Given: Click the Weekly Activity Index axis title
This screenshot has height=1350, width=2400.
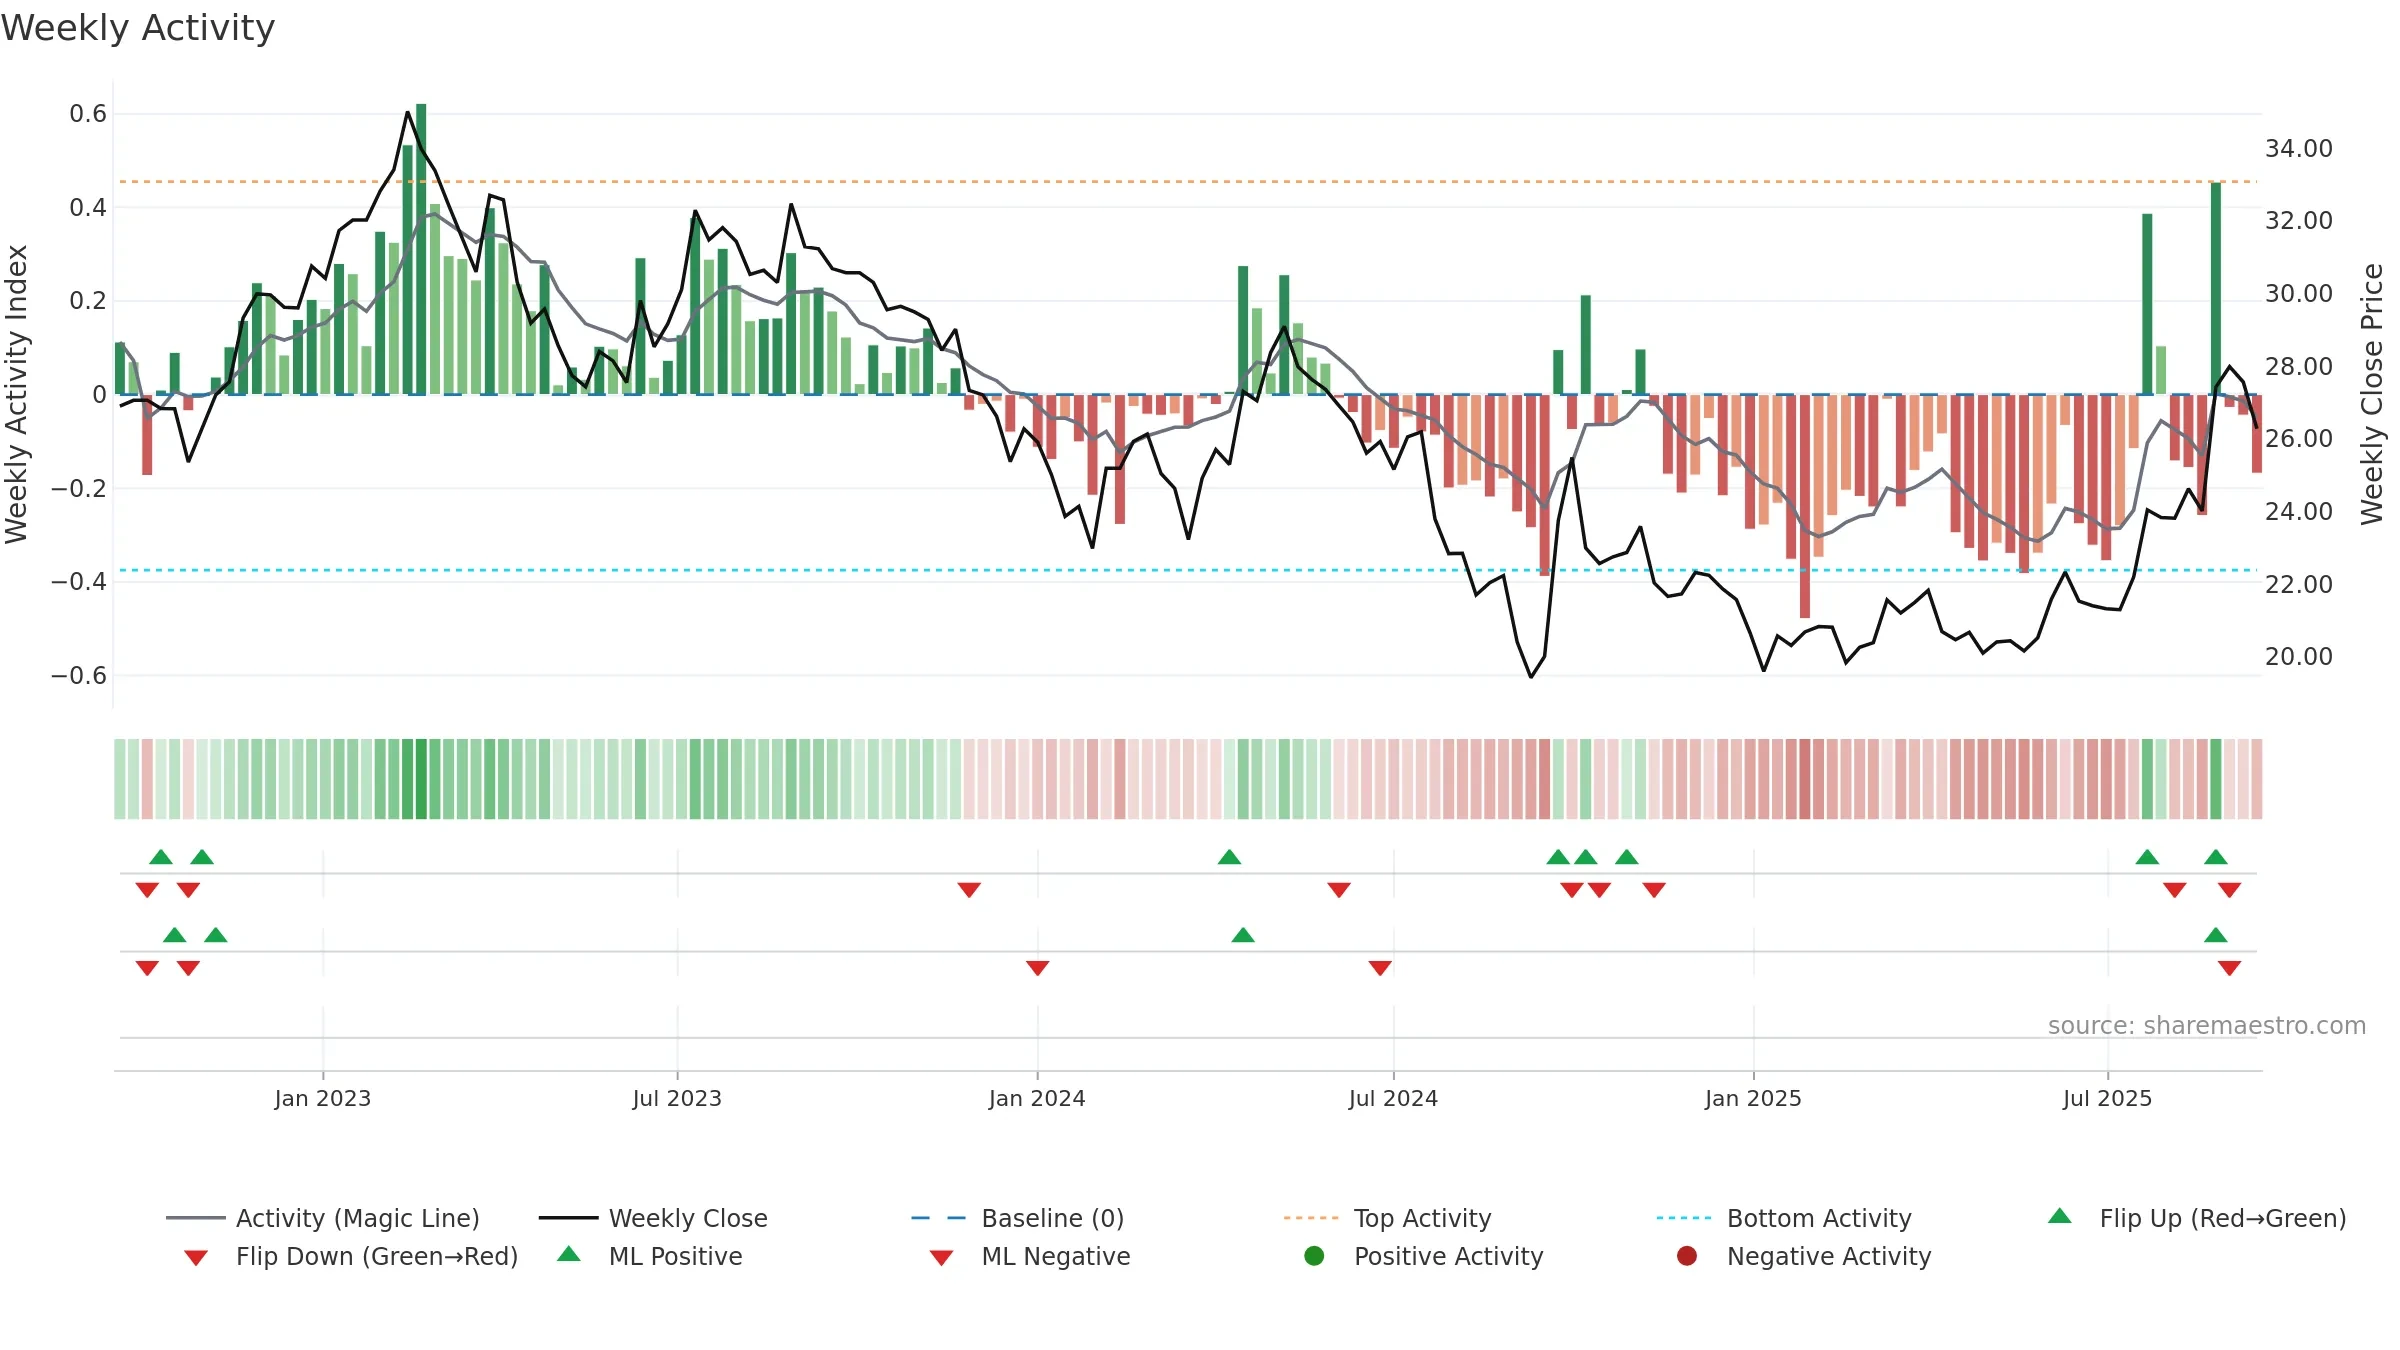Looking at the screenshot, I should point(16,394).
